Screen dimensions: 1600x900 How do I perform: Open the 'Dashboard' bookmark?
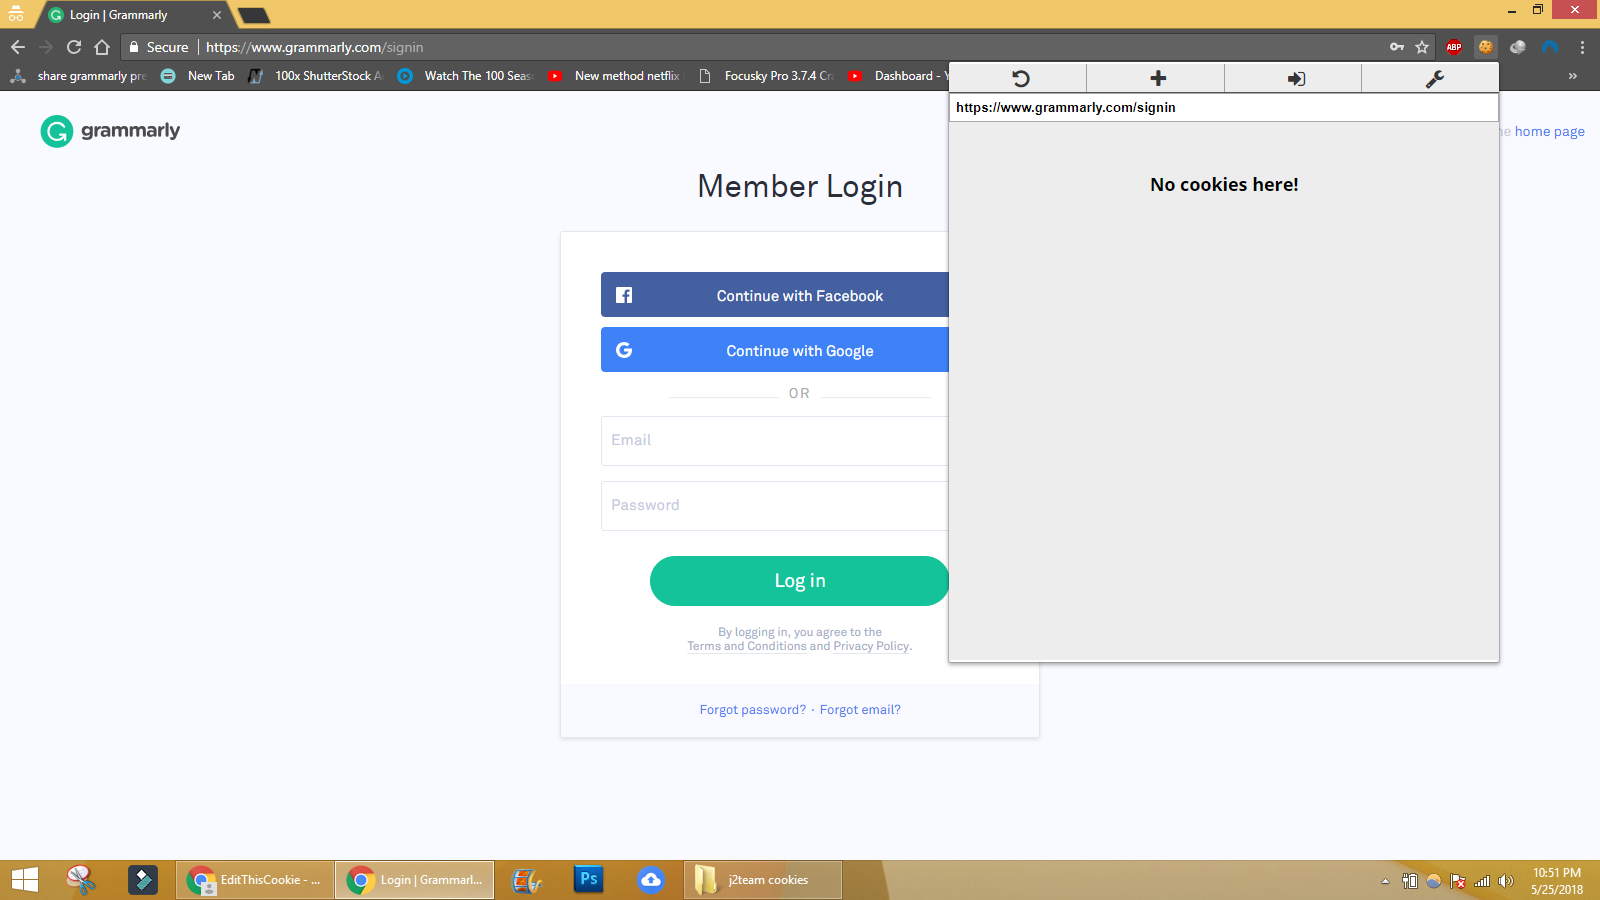[897, 76]
